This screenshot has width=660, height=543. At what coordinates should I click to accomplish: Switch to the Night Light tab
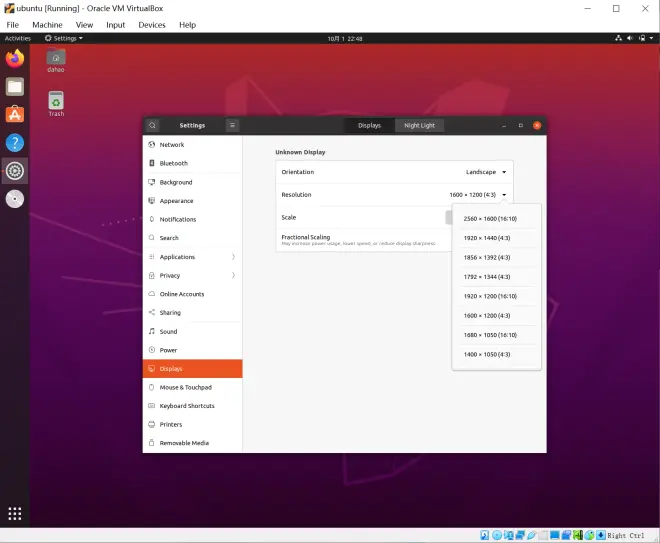pyautogui.click(x=419, y=125)
